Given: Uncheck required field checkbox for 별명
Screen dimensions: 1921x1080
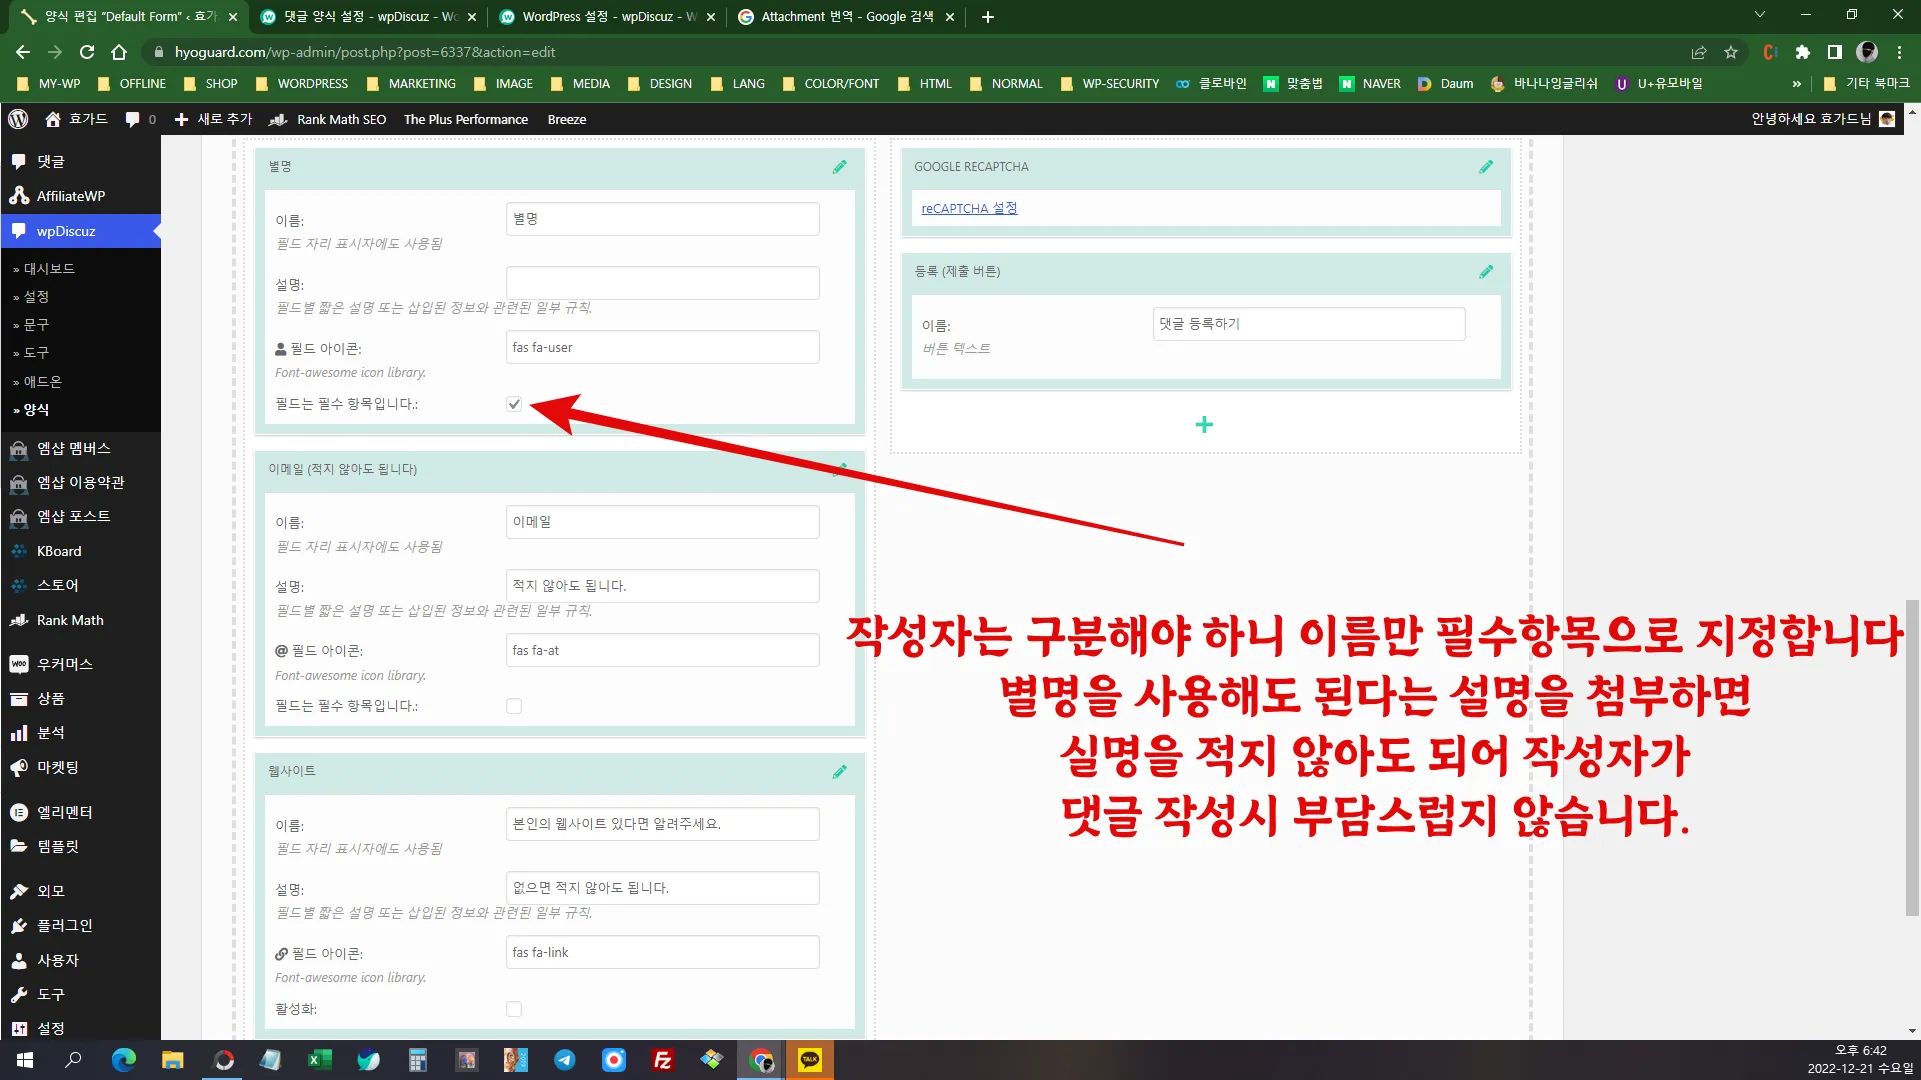Looking at the screenshot, I should point(514,404).
